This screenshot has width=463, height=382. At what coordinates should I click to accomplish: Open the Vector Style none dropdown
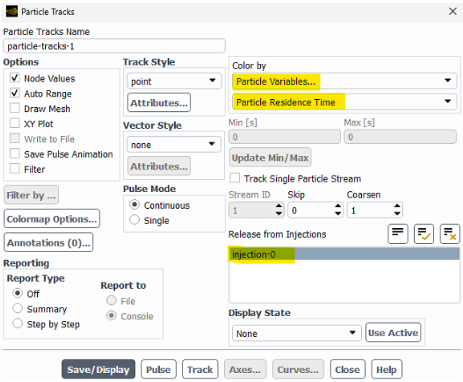click(174, 144)
